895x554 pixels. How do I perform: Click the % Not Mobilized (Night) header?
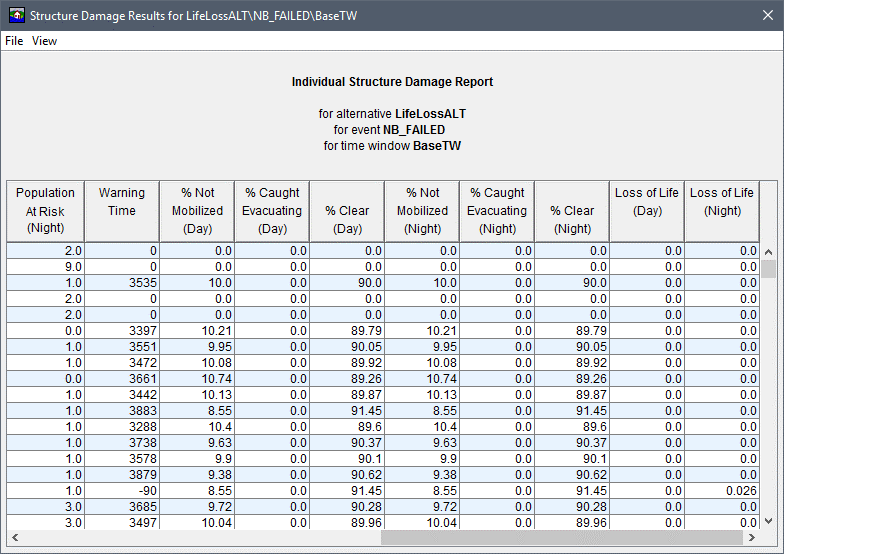tap(422, 211)
